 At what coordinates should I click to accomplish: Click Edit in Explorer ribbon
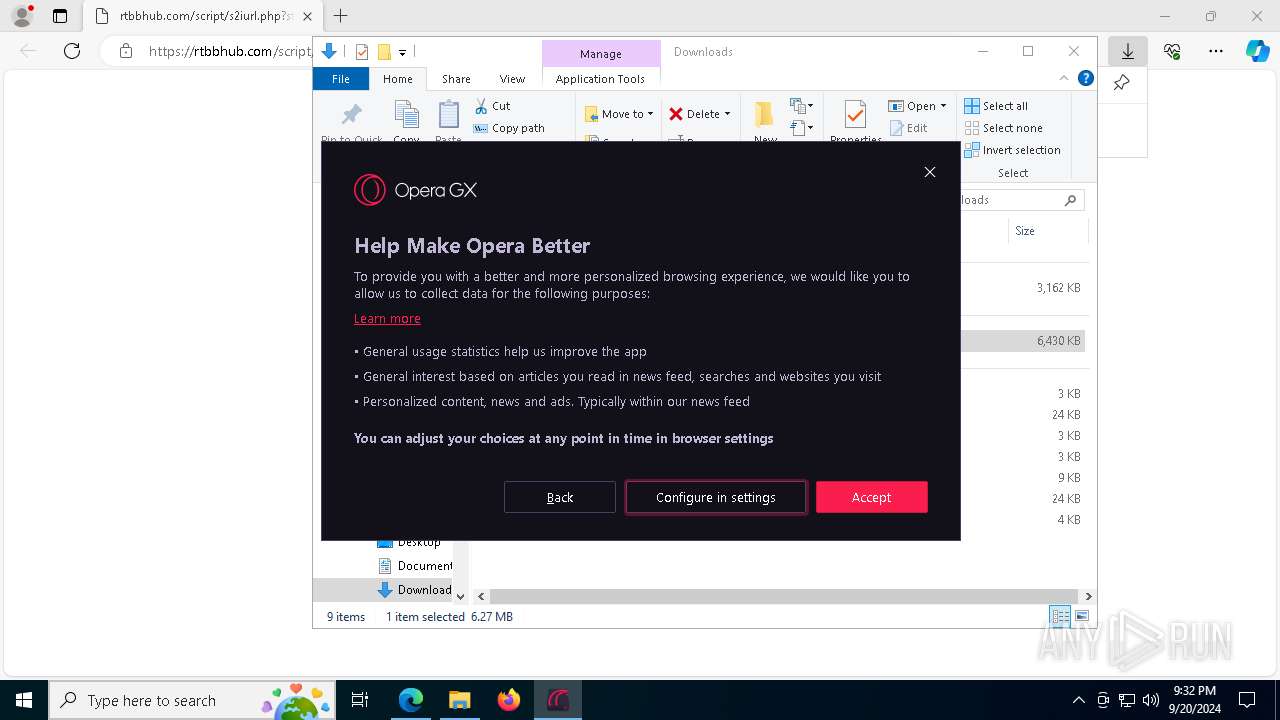[x=908, y=128]
